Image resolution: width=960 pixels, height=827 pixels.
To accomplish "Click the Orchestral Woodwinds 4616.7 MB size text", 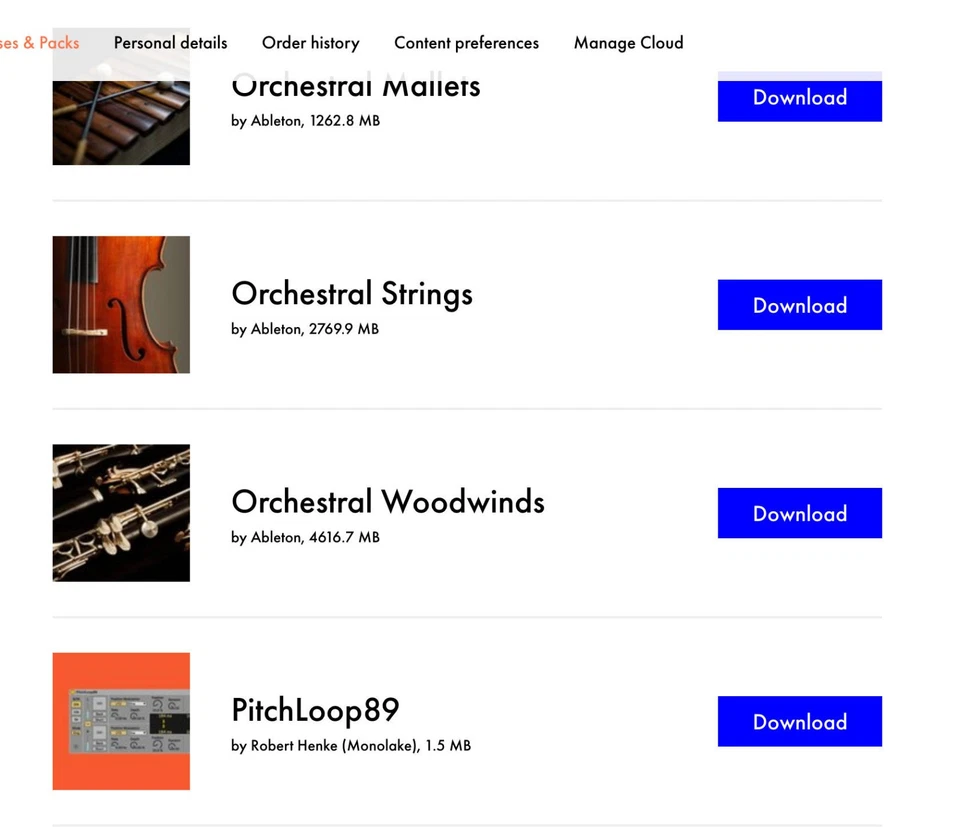I will pyautogui.click(x=344, y=537).
